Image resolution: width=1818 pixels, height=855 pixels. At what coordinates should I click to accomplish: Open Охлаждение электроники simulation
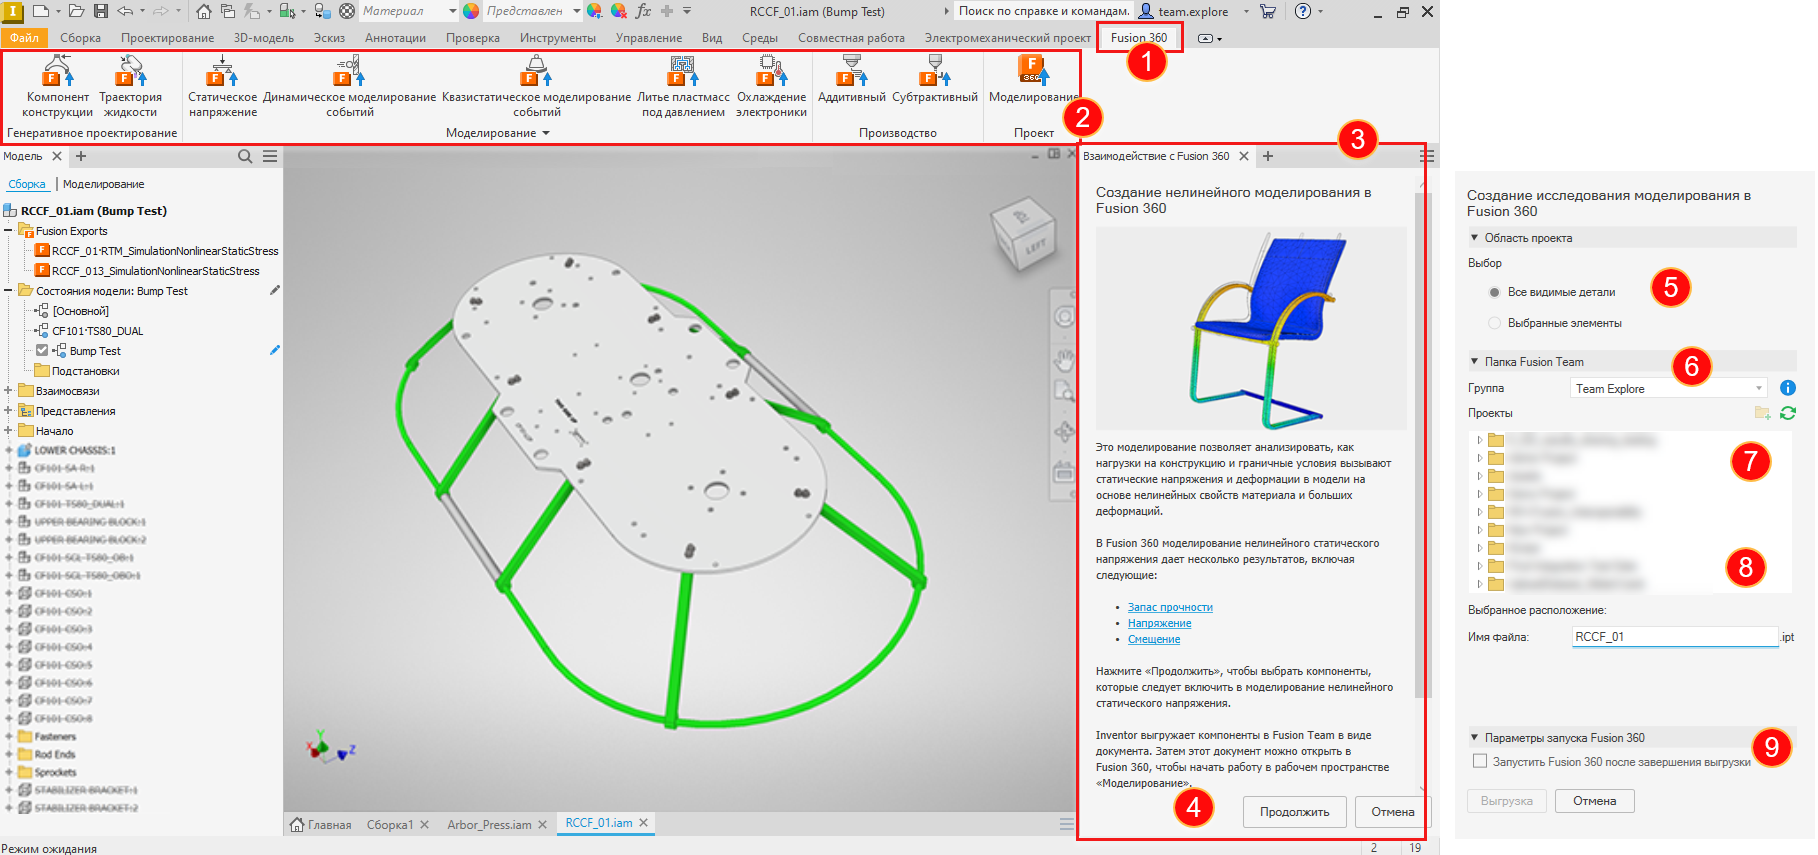(x=771, y=87)
